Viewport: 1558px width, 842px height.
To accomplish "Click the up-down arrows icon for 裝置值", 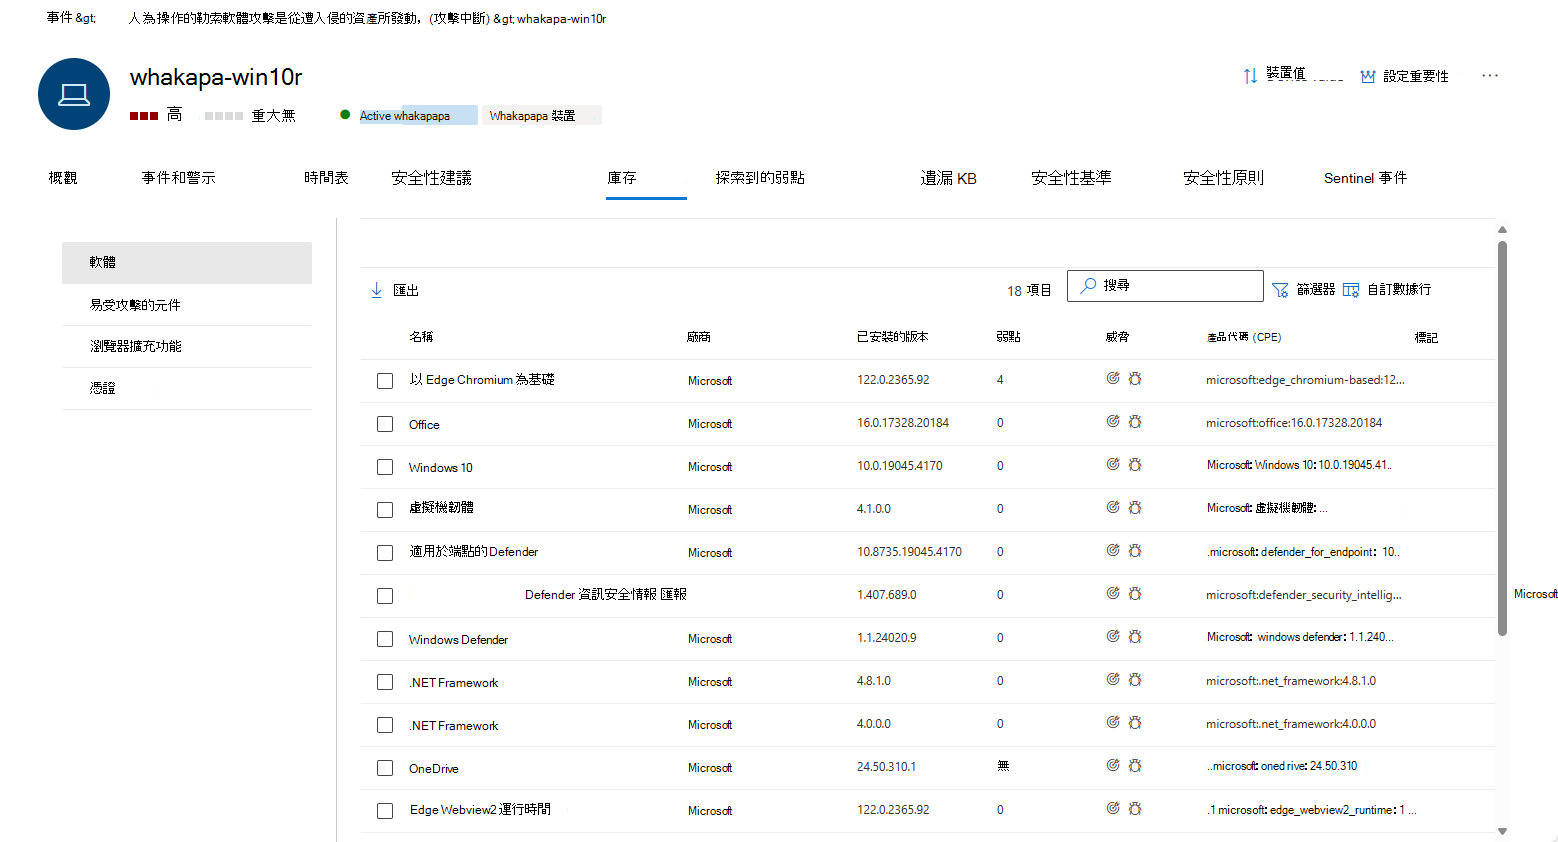I will tap(1250, 76).
